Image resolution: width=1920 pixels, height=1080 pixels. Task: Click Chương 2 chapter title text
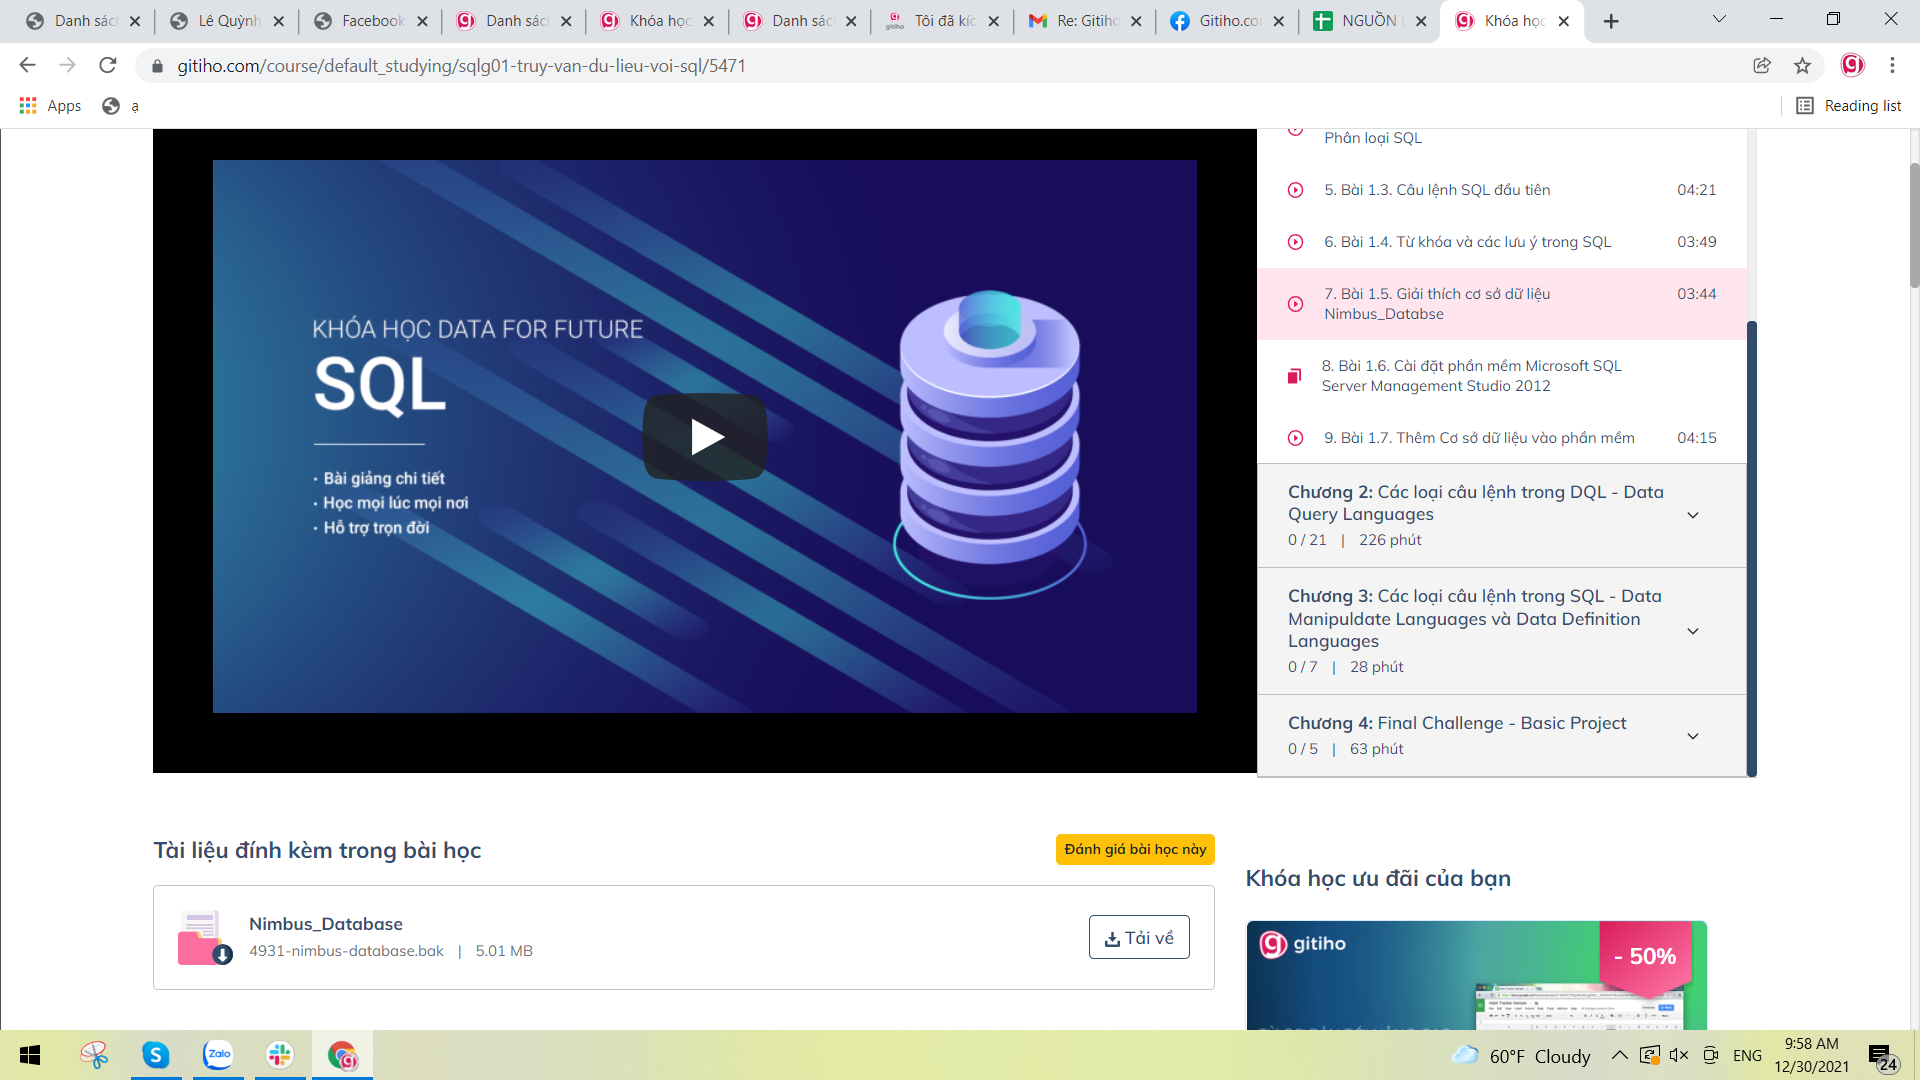click(x=1476, y=503)
